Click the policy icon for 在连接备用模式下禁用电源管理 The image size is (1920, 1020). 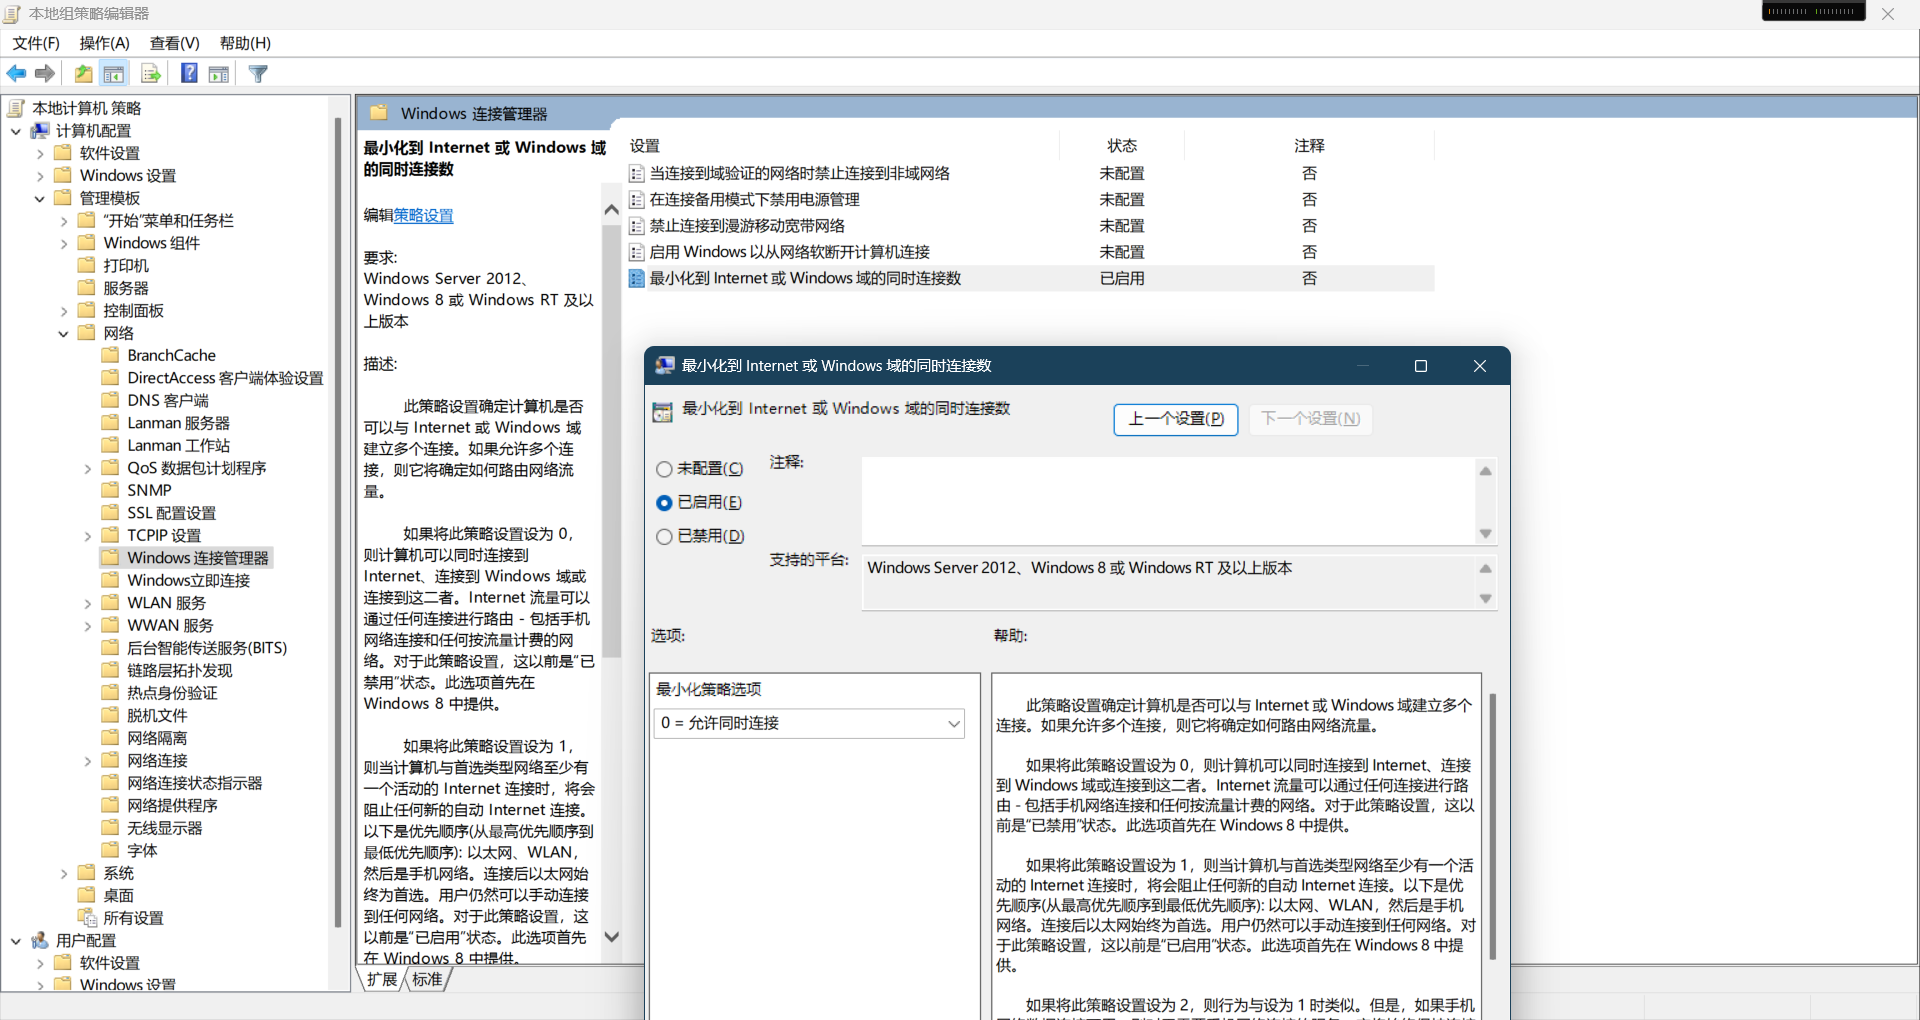(636, 200)
